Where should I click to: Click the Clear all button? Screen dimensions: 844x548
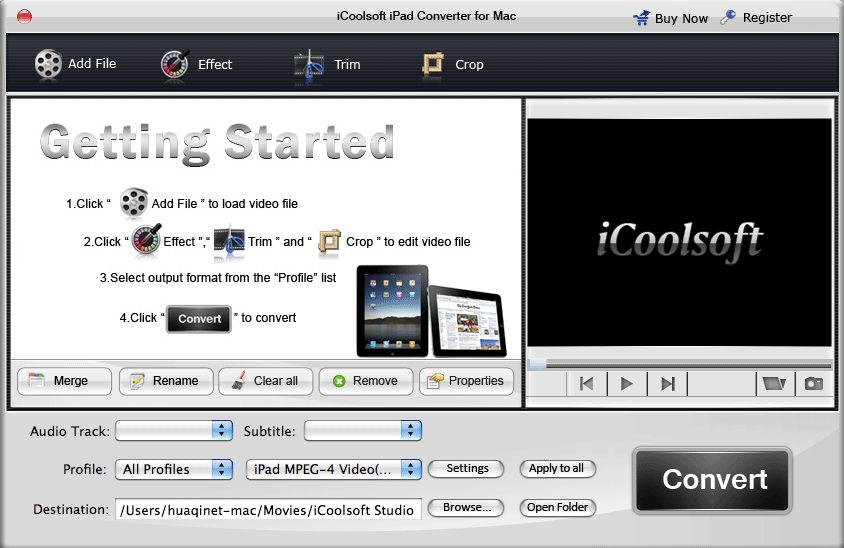click(x=266, y=381)
